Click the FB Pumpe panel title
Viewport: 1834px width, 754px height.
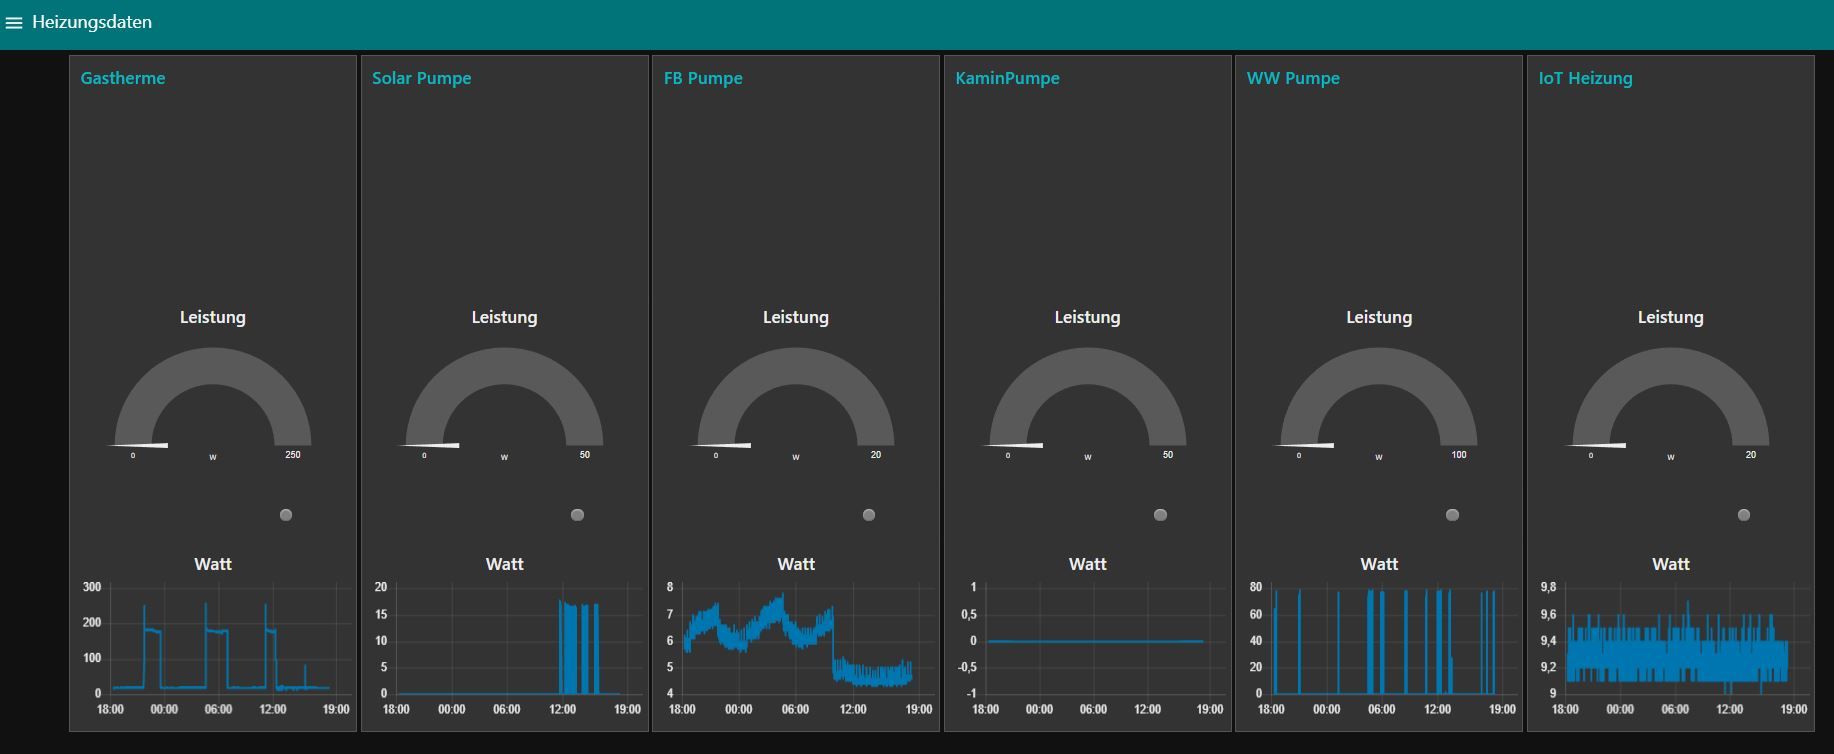pos(703,78)
